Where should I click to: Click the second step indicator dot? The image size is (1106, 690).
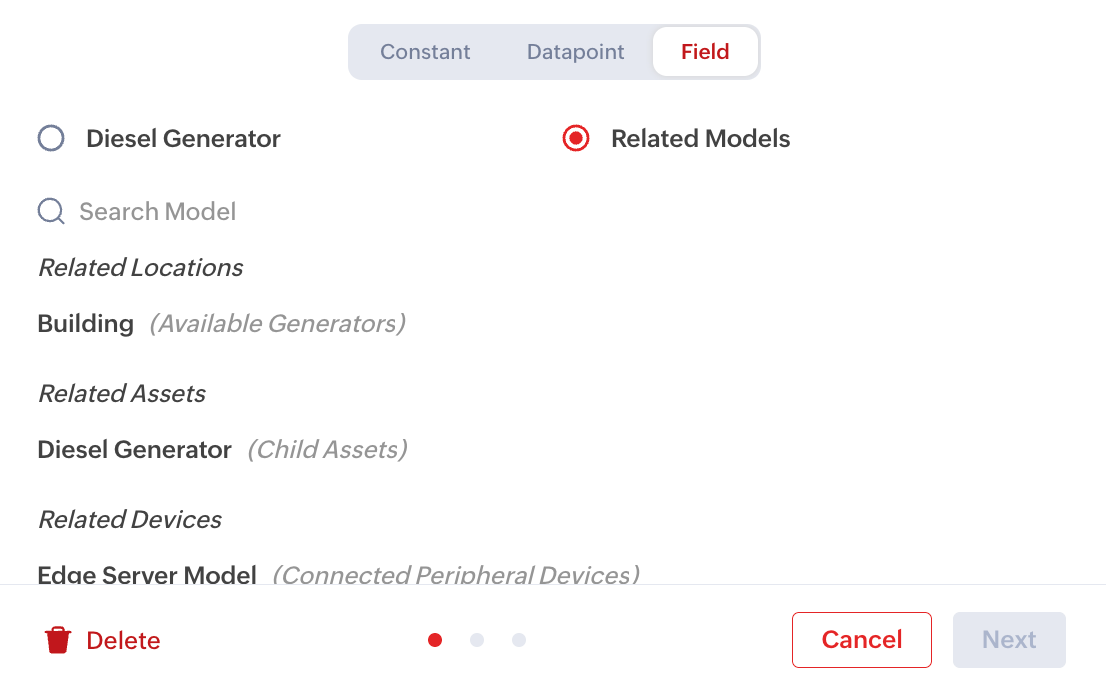[x=477, y=640]
